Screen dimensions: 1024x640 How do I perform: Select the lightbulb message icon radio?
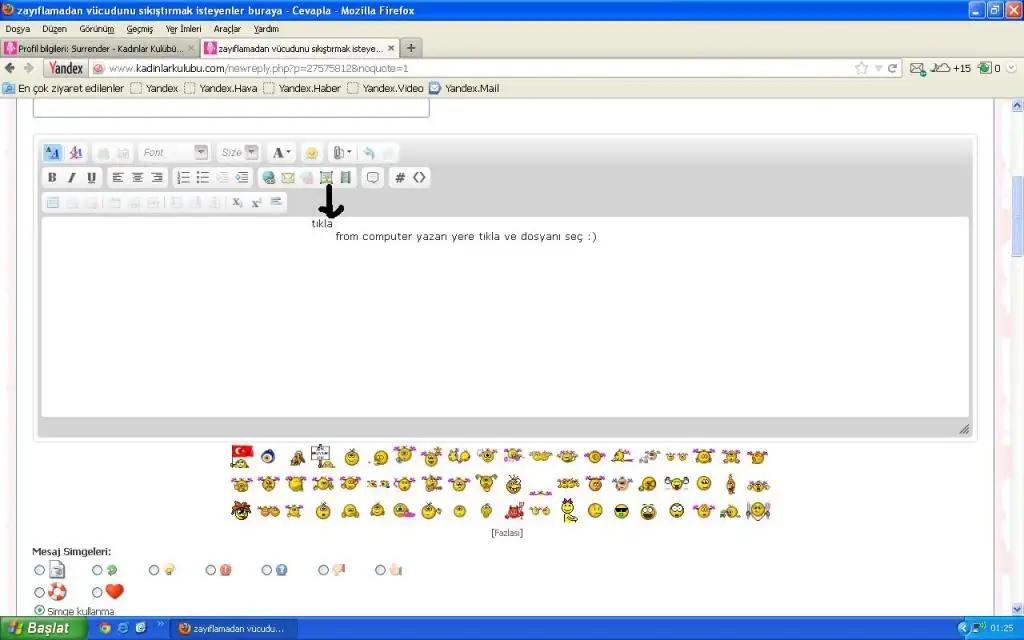(x=154, y=570)
